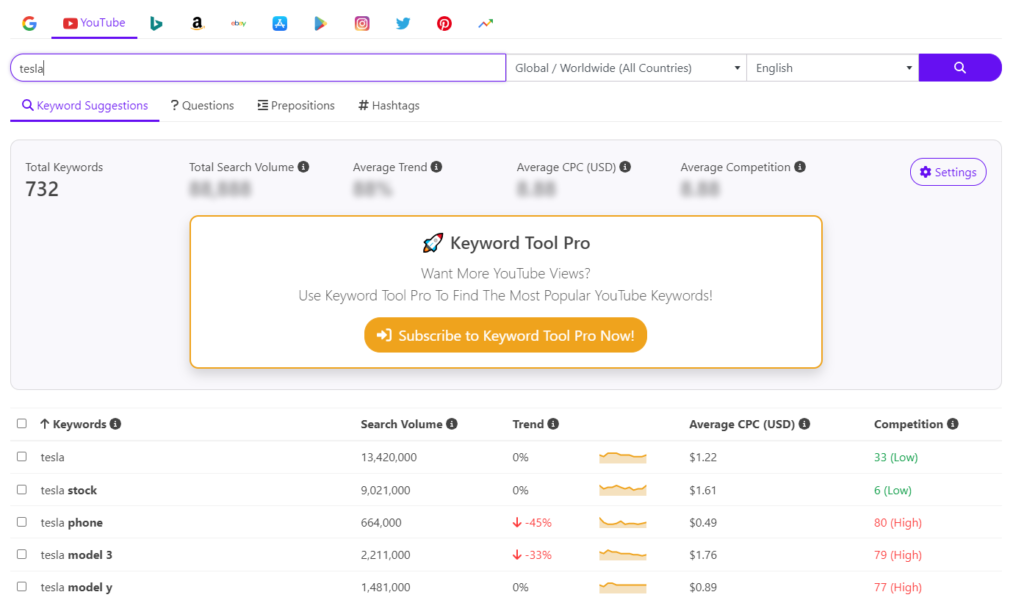Expand the English language dropdown
Image resolution: width=1024 pixels, height=603 pixels.
[x=832, y=68]
